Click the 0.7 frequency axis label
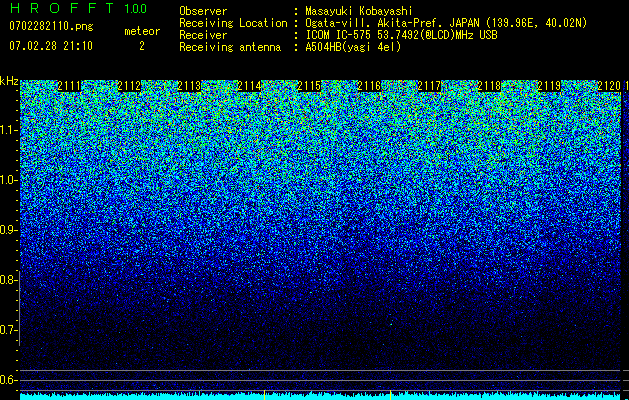The image size is (629, 400). 9,330
